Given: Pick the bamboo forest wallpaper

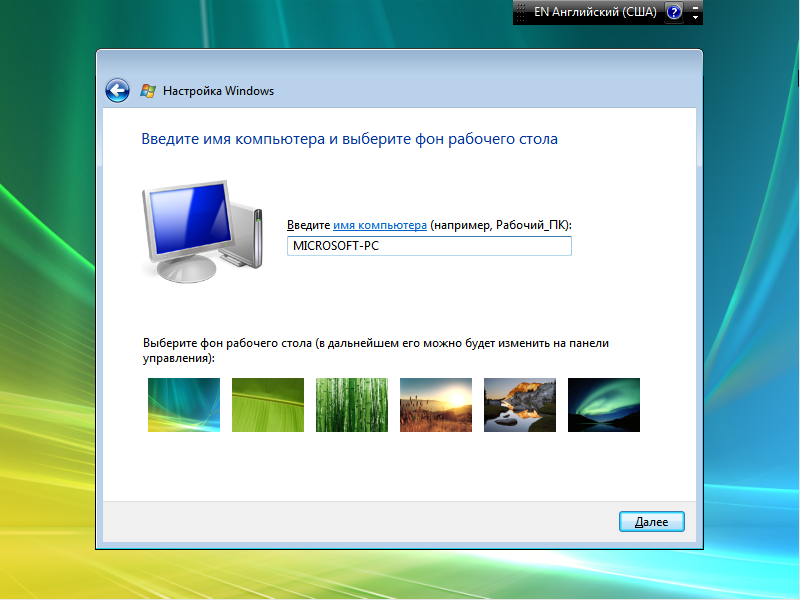Looking at the screenshot, I should tap(352, 405).
